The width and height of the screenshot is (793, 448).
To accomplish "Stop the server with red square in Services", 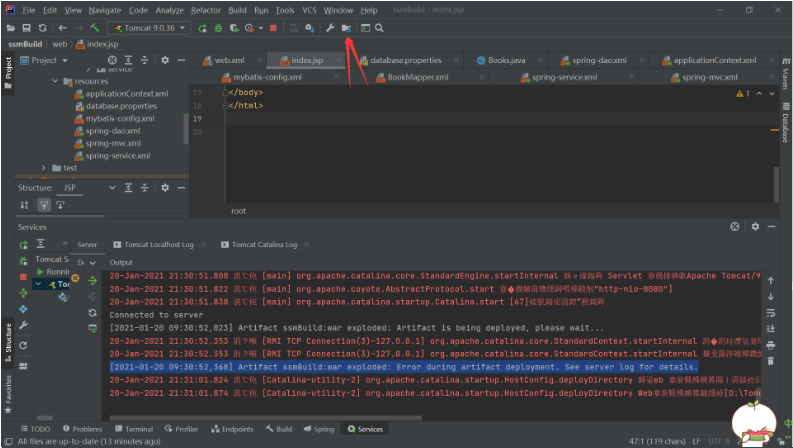I will (x=23, y=277).
